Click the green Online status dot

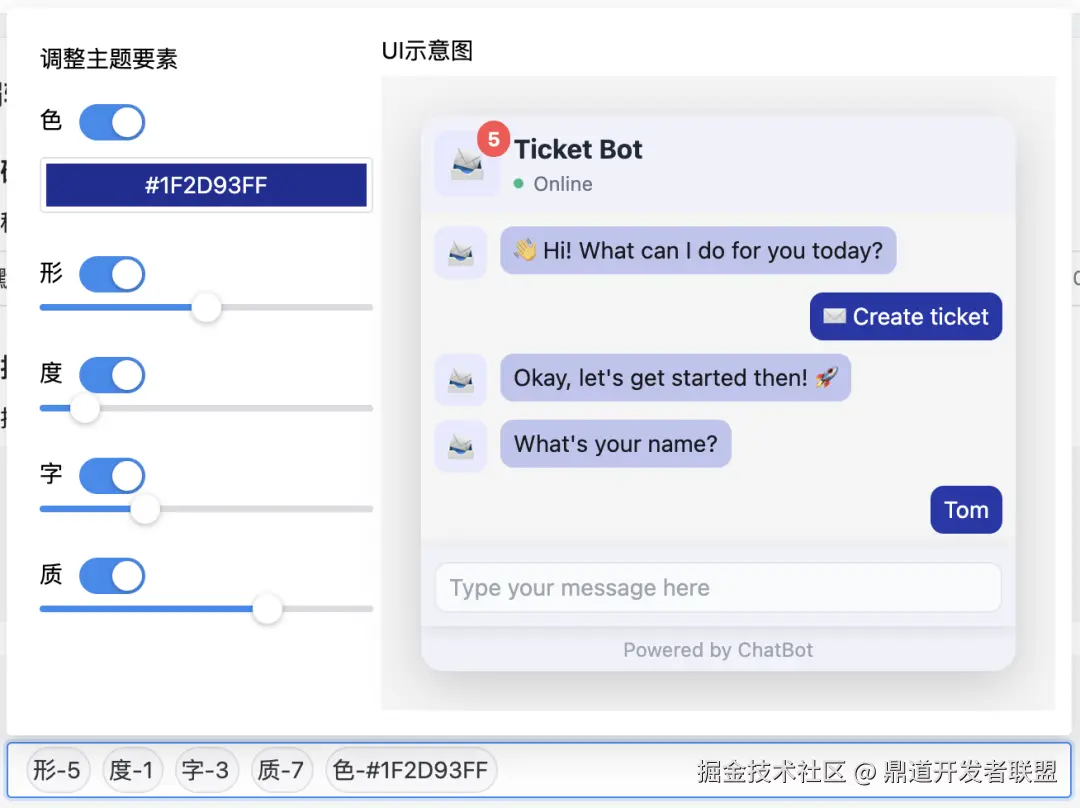[x=519, y=184]
